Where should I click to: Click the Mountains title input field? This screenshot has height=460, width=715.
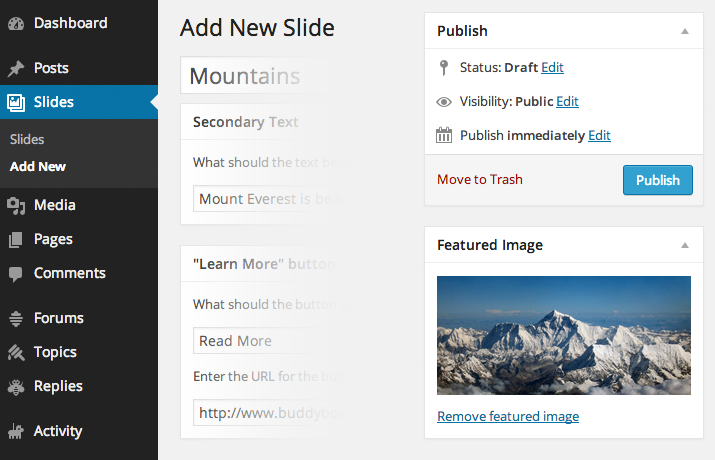click(x=255, y=76)
